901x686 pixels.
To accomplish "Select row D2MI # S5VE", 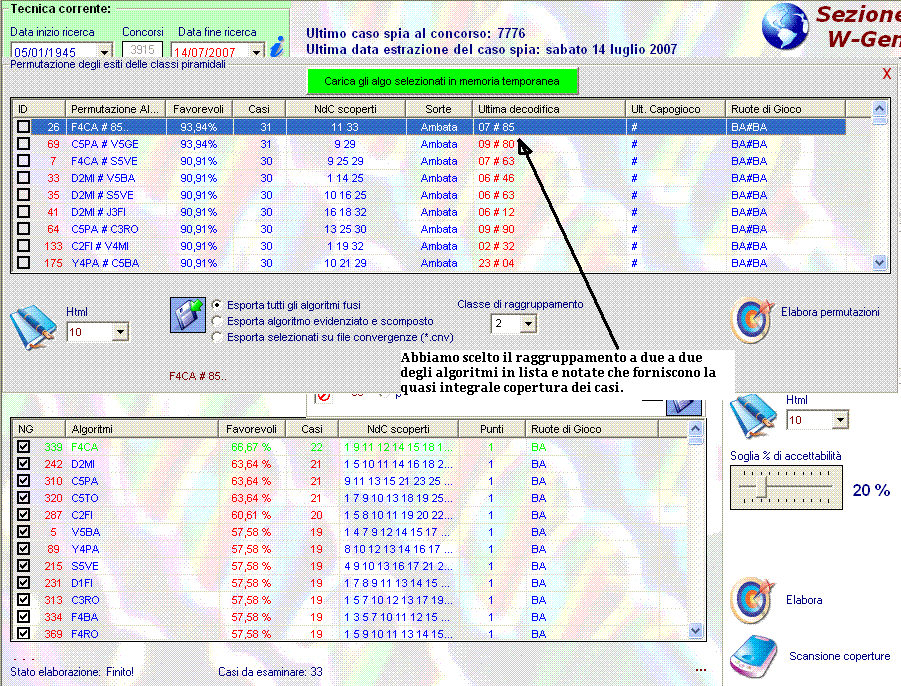I will click(428, 195).
